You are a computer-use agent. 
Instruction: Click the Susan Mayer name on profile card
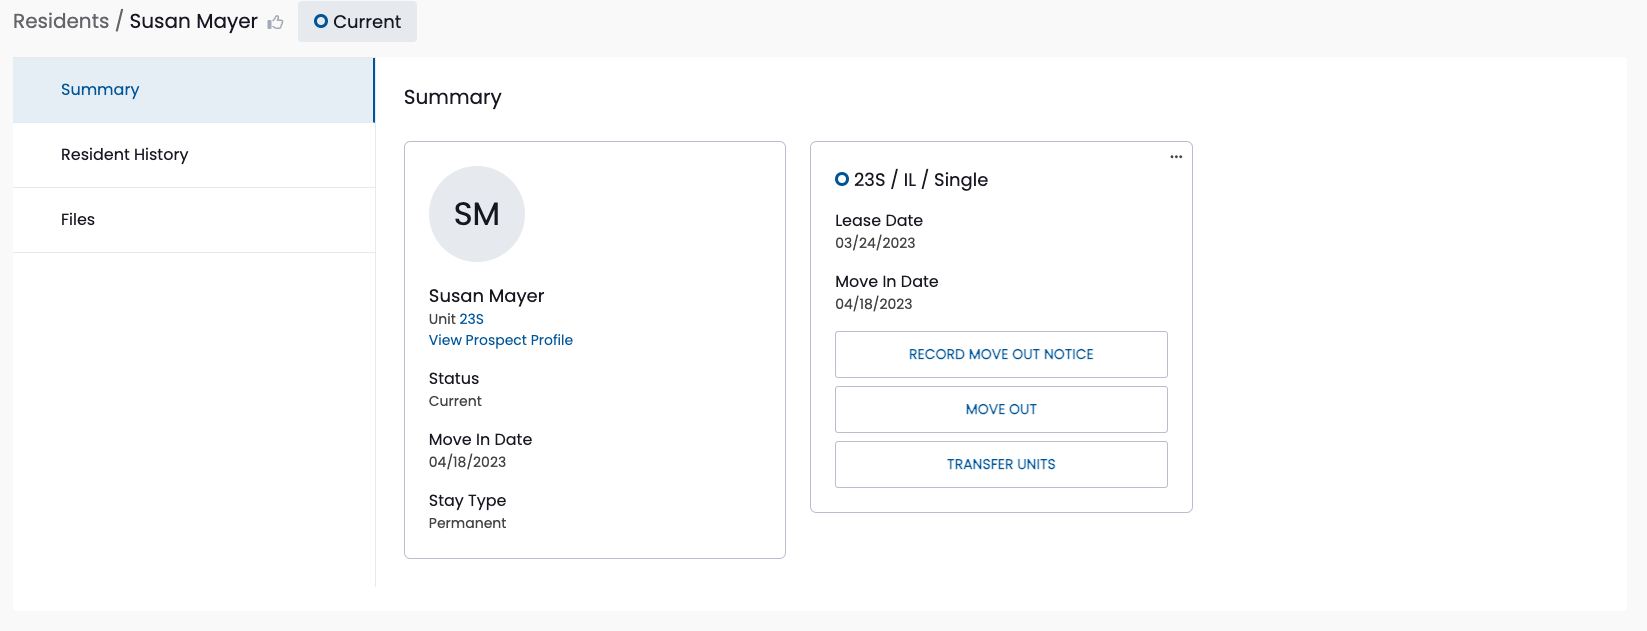[x=486, y=296]
